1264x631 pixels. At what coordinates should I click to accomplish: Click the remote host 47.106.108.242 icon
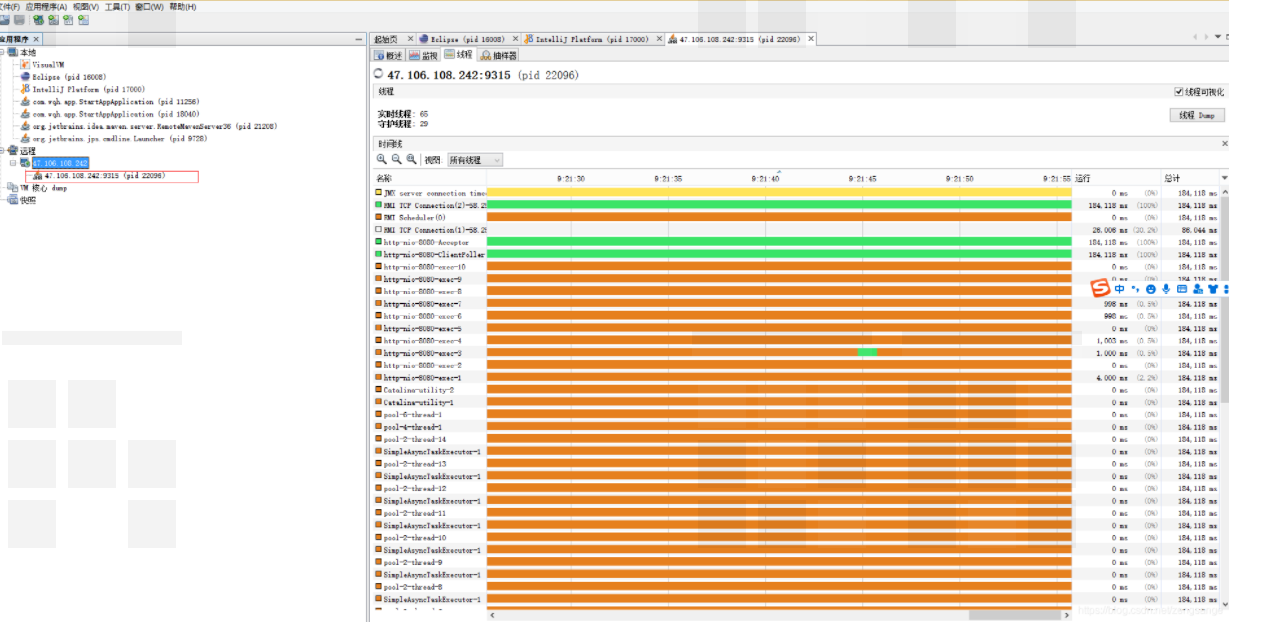point(25,163)
